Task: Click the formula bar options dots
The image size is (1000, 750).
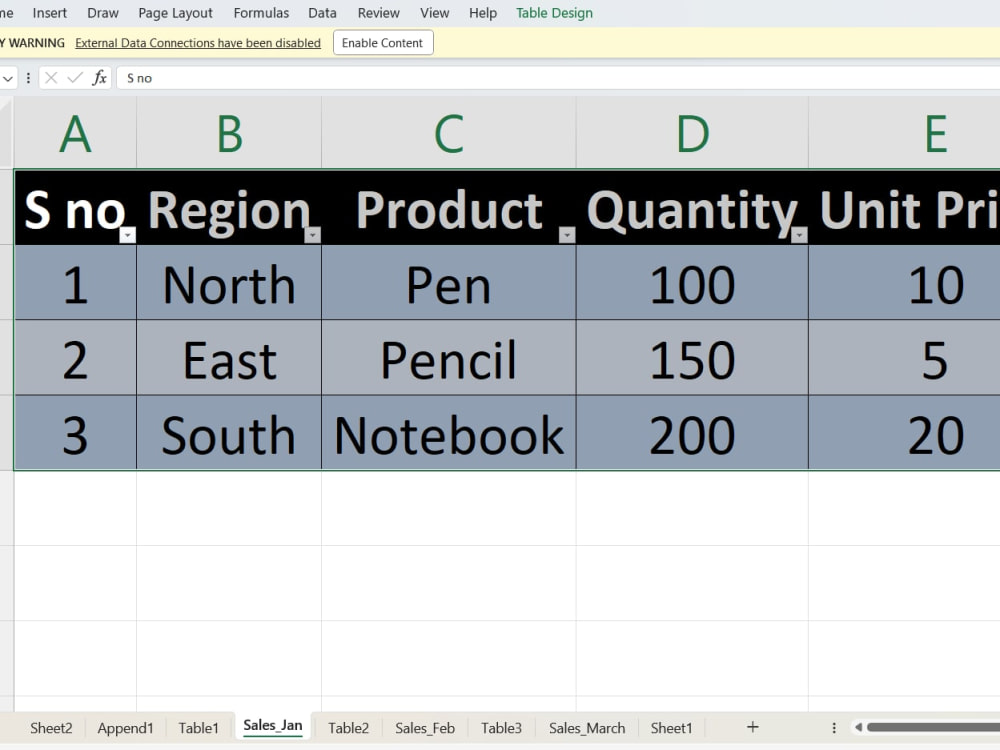Action: 28,78
